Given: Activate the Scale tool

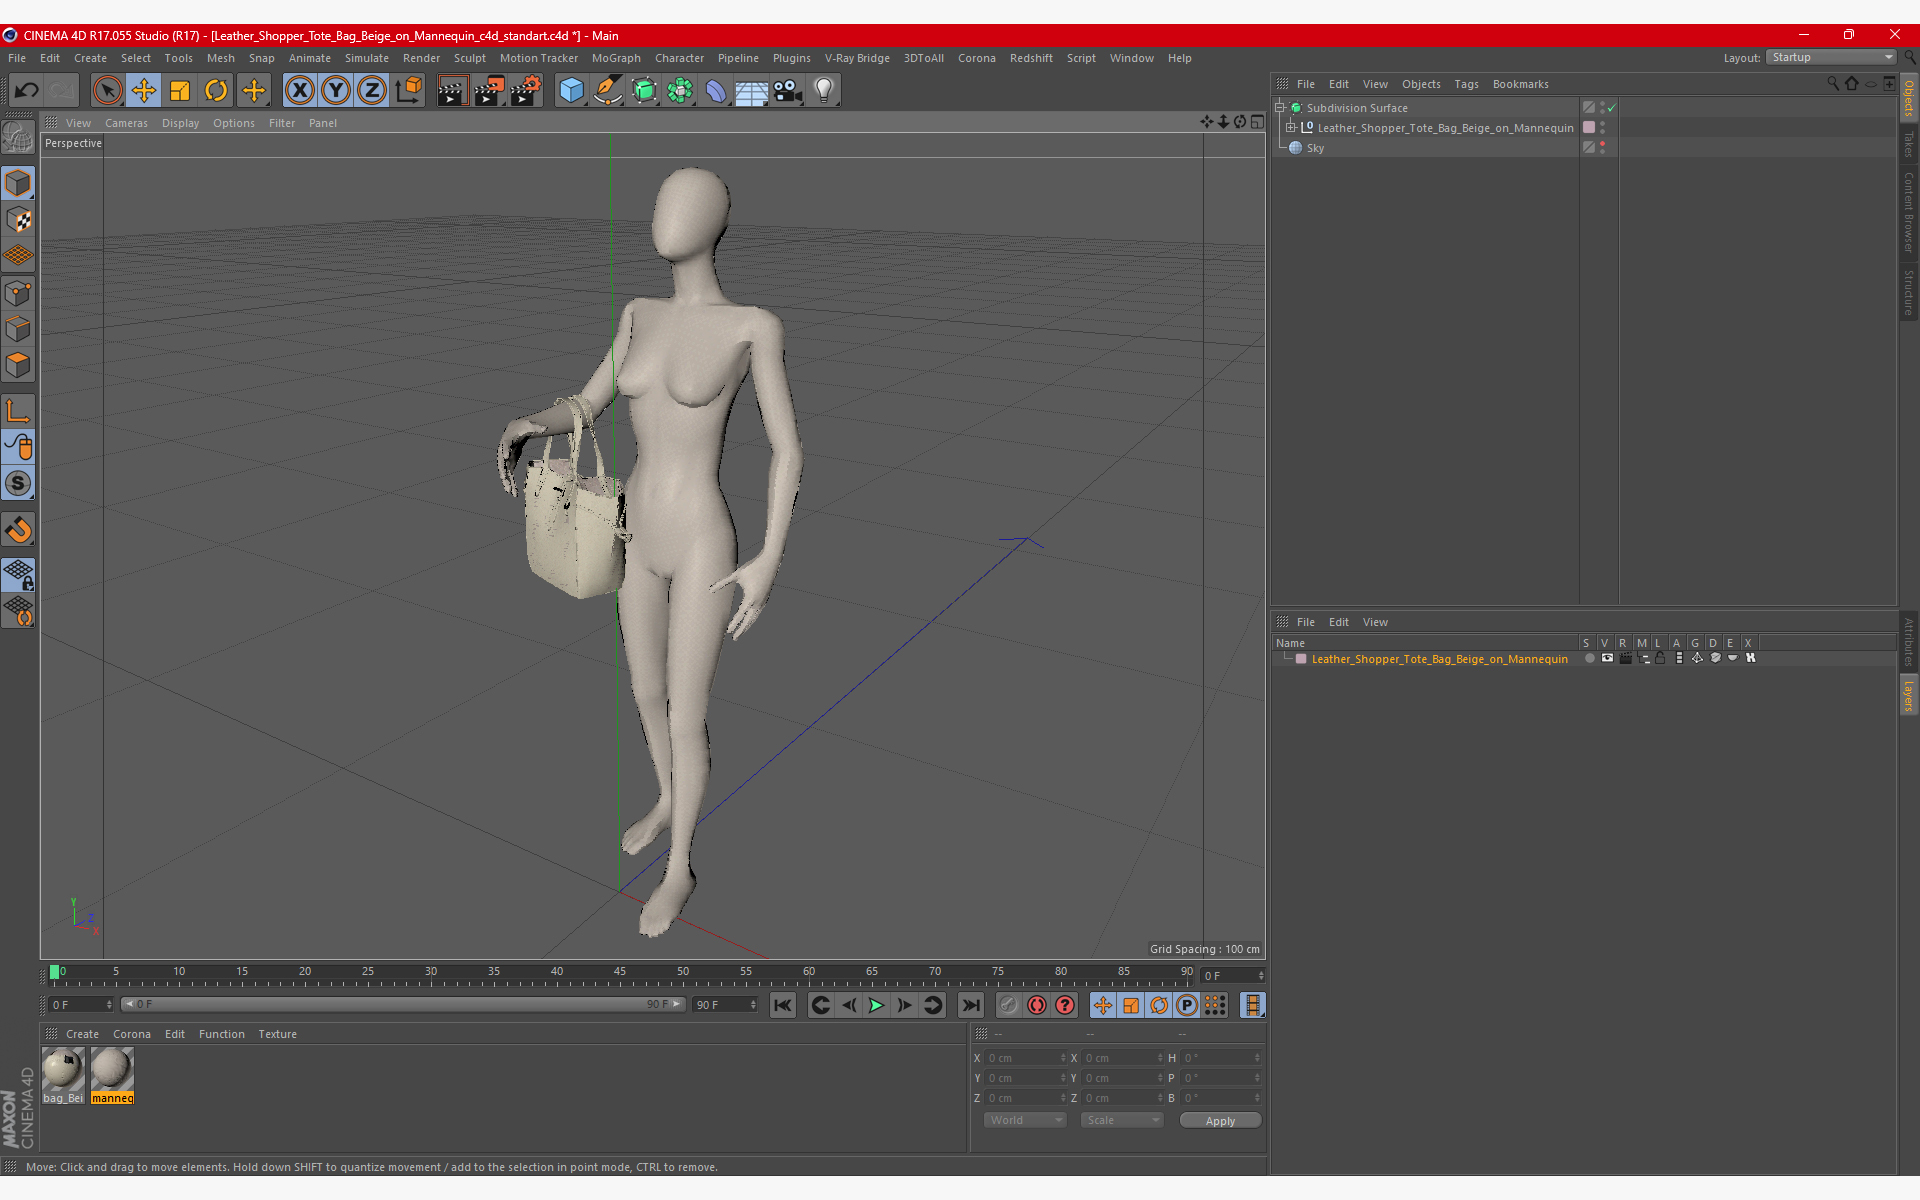Looking at the screenshot, I should pos(180,91).
